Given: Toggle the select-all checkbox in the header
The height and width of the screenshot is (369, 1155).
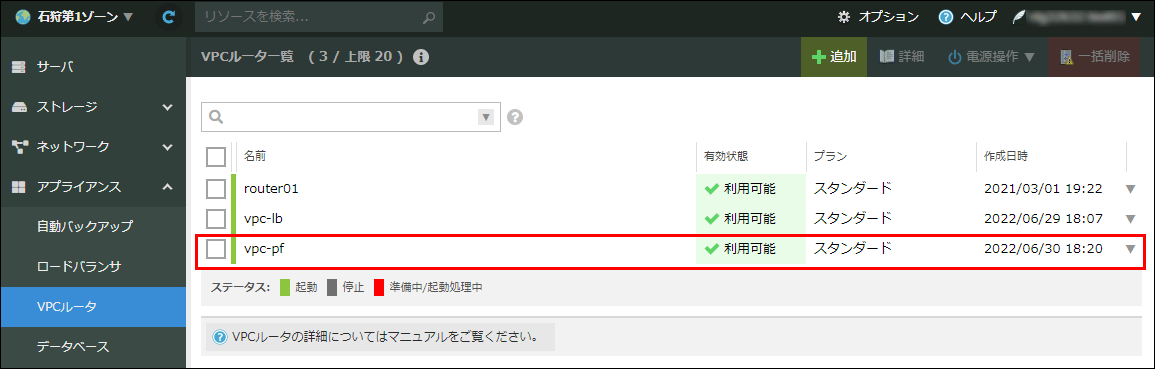Looking at the screenshot, I should 216,157.
